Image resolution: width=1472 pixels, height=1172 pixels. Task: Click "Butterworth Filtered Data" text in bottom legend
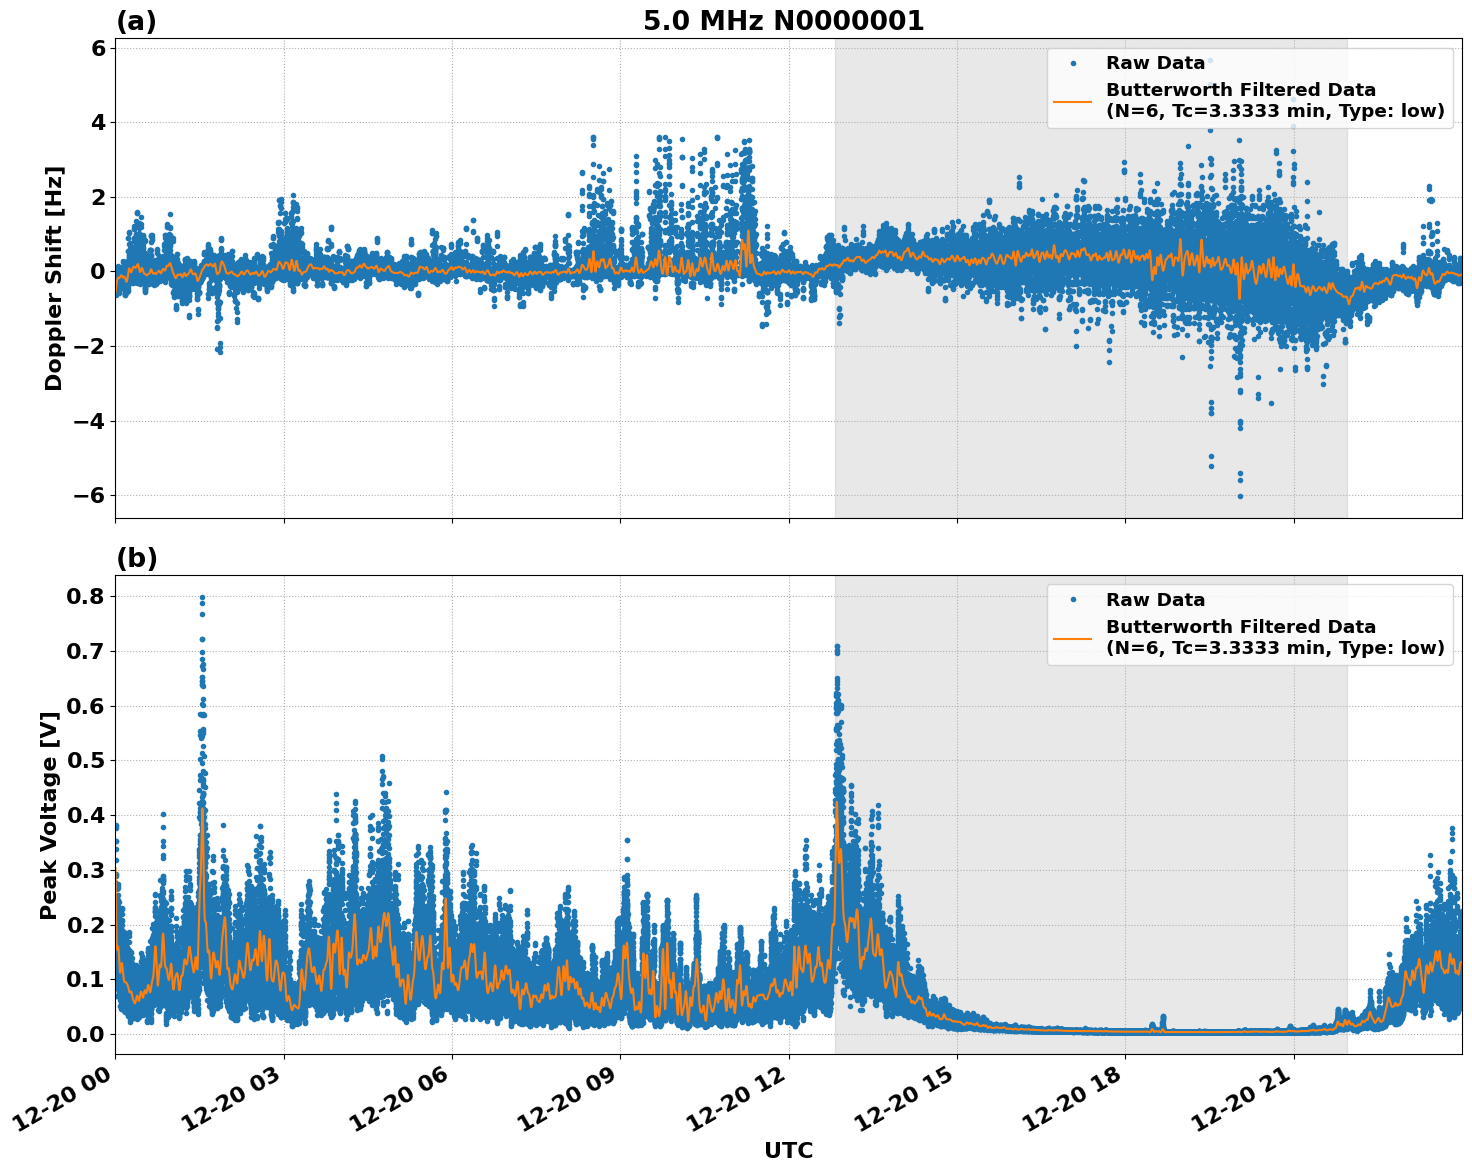click(x=1240, y=627)
